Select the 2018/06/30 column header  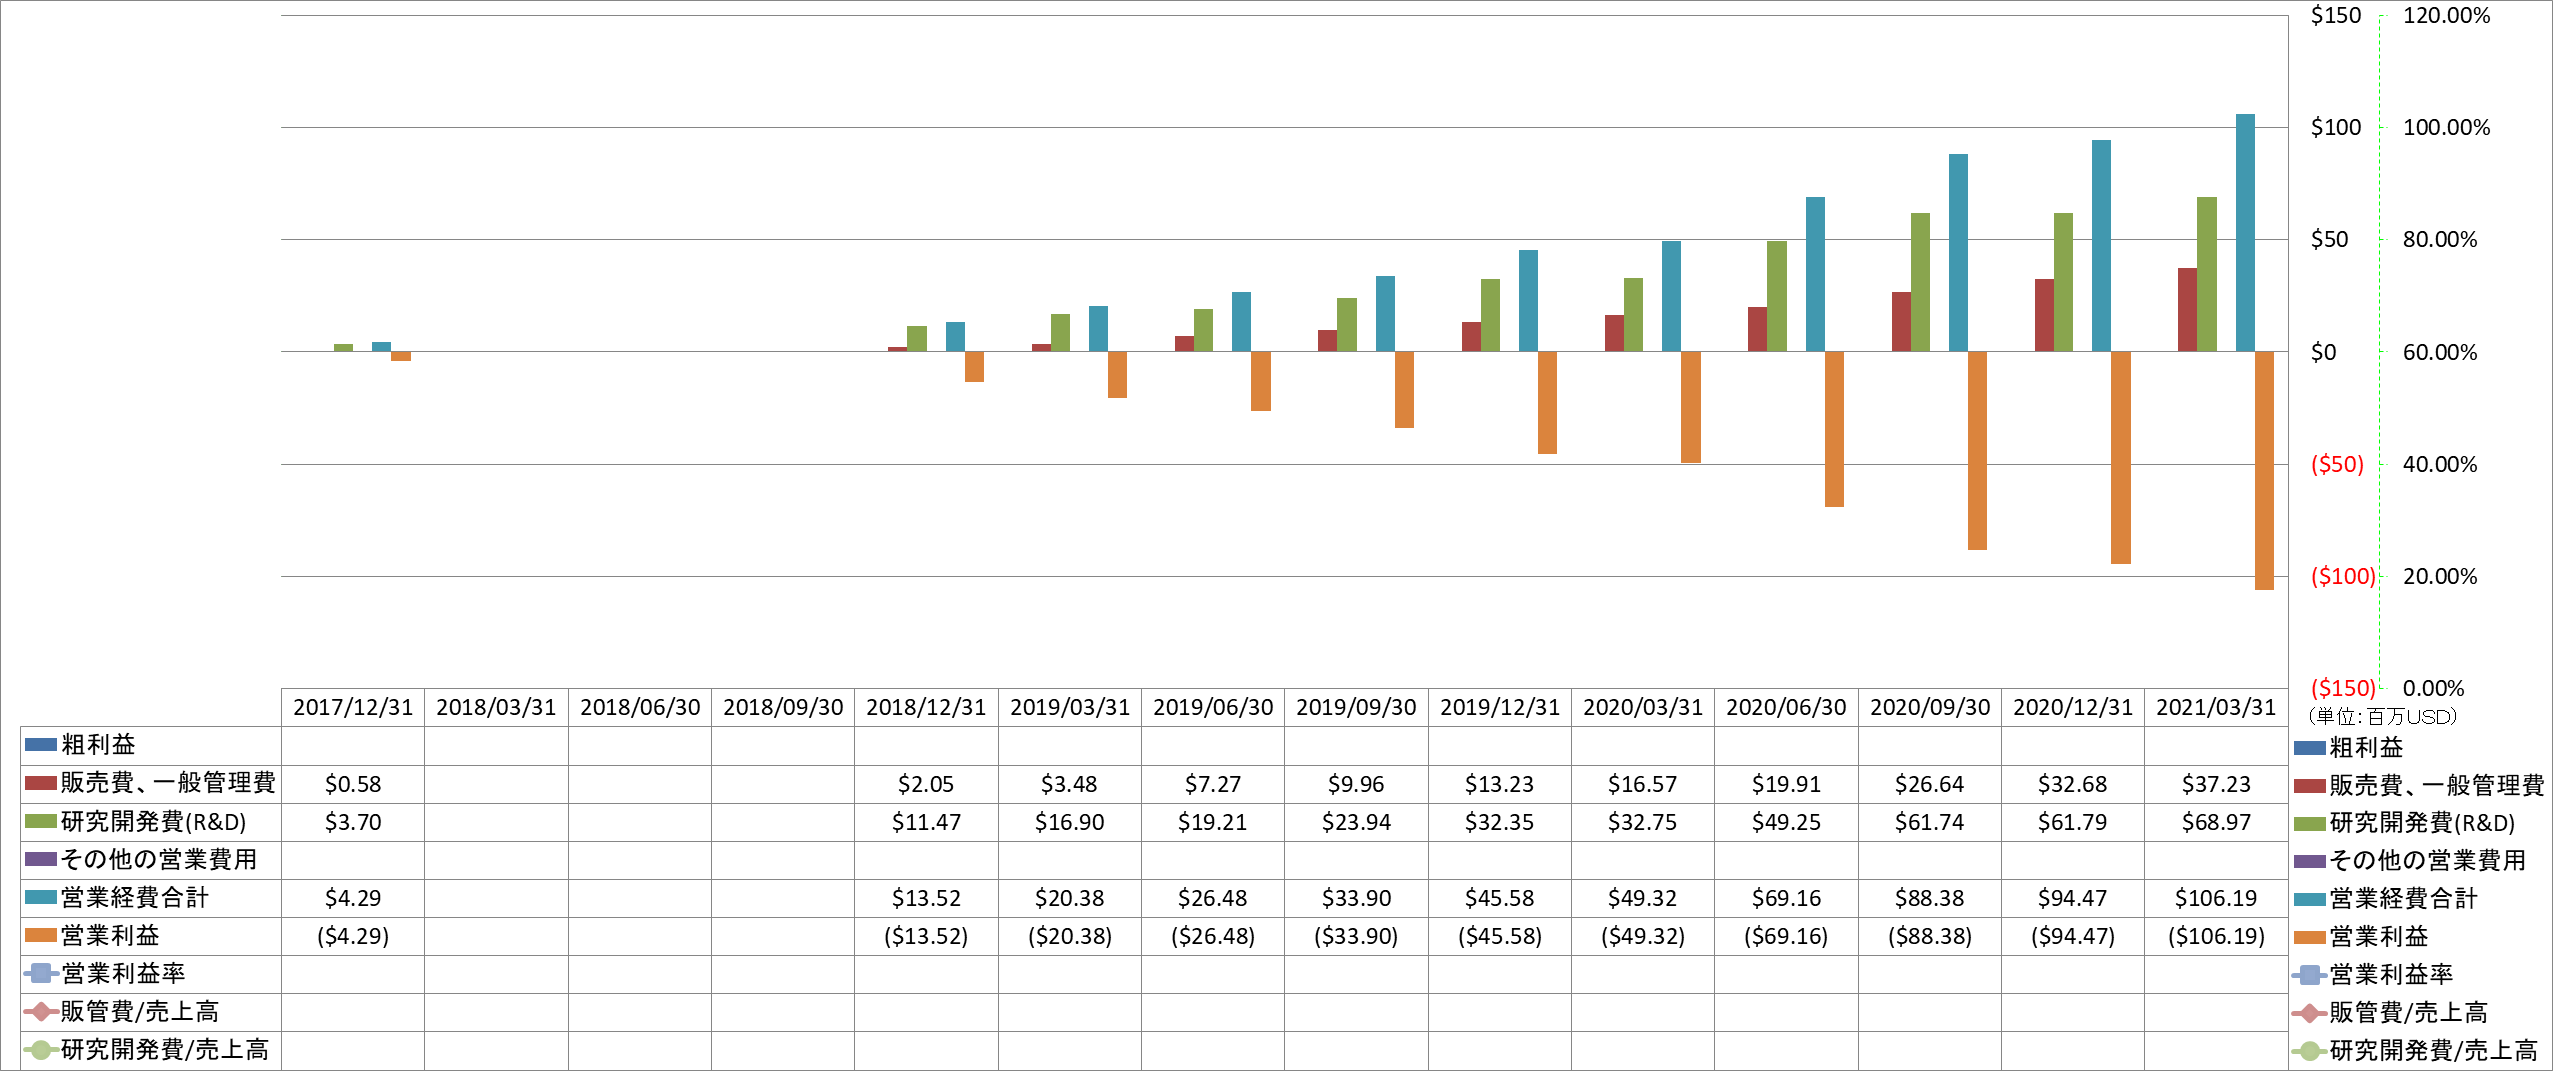(x=640, y=708)
